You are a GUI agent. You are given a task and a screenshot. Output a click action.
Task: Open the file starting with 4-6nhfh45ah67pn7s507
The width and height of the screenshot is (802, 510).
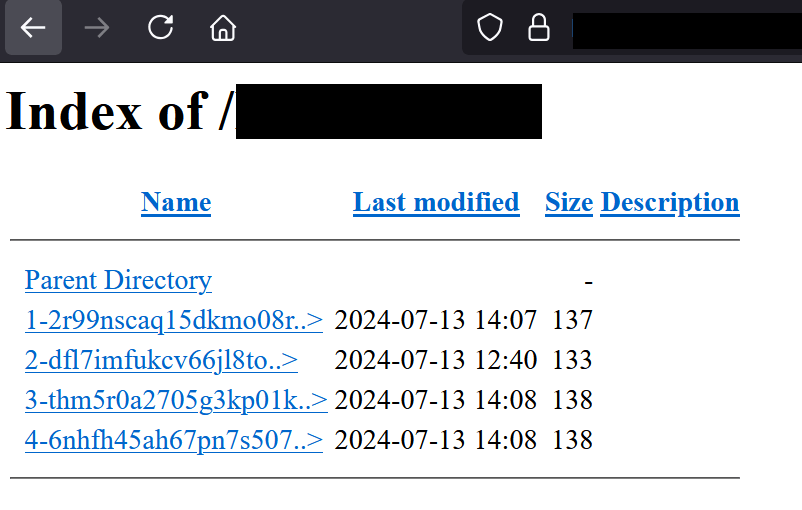click(174, 440)
